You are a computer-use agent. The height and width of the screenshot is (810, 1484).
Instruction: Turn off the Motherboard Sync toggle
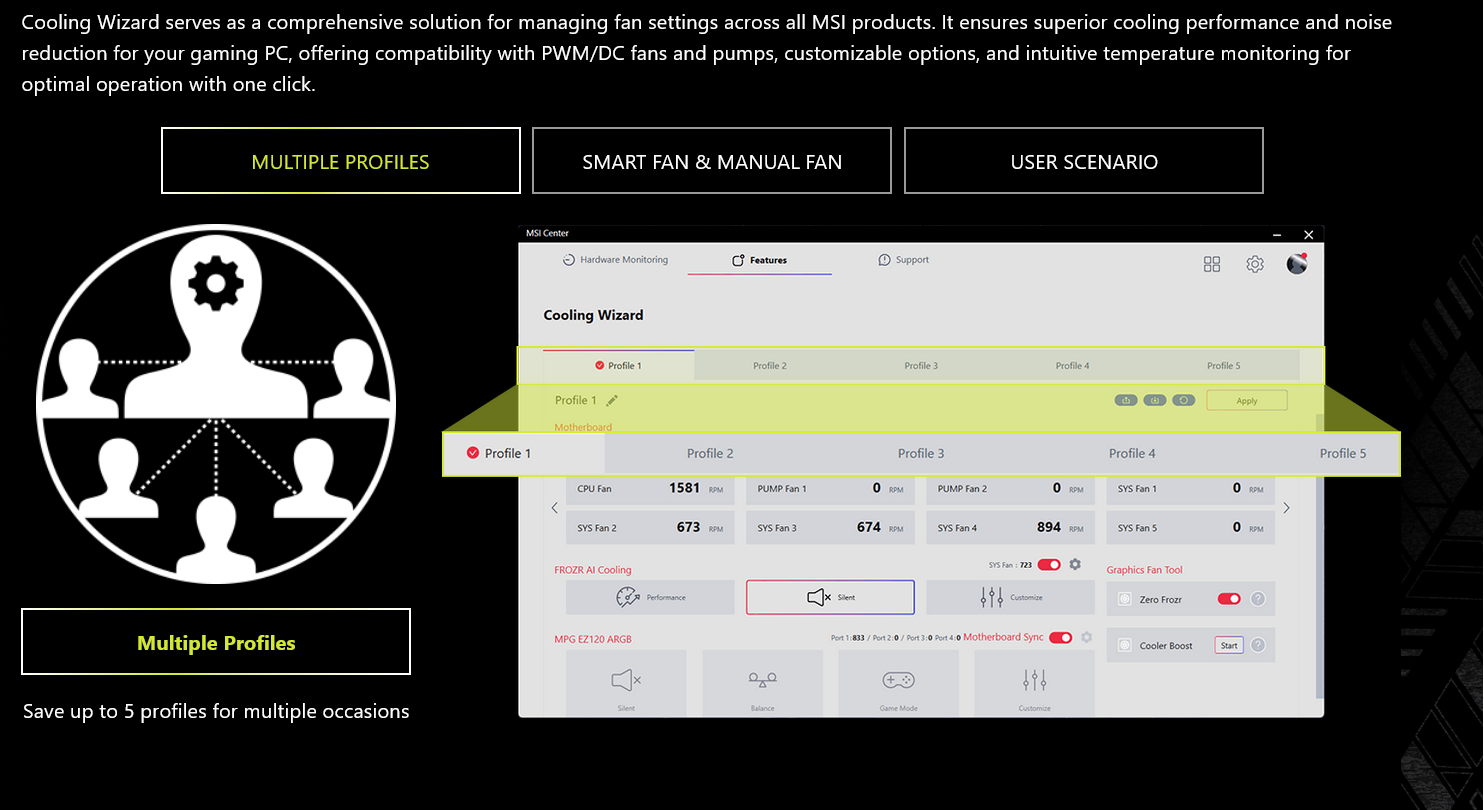1060,638
